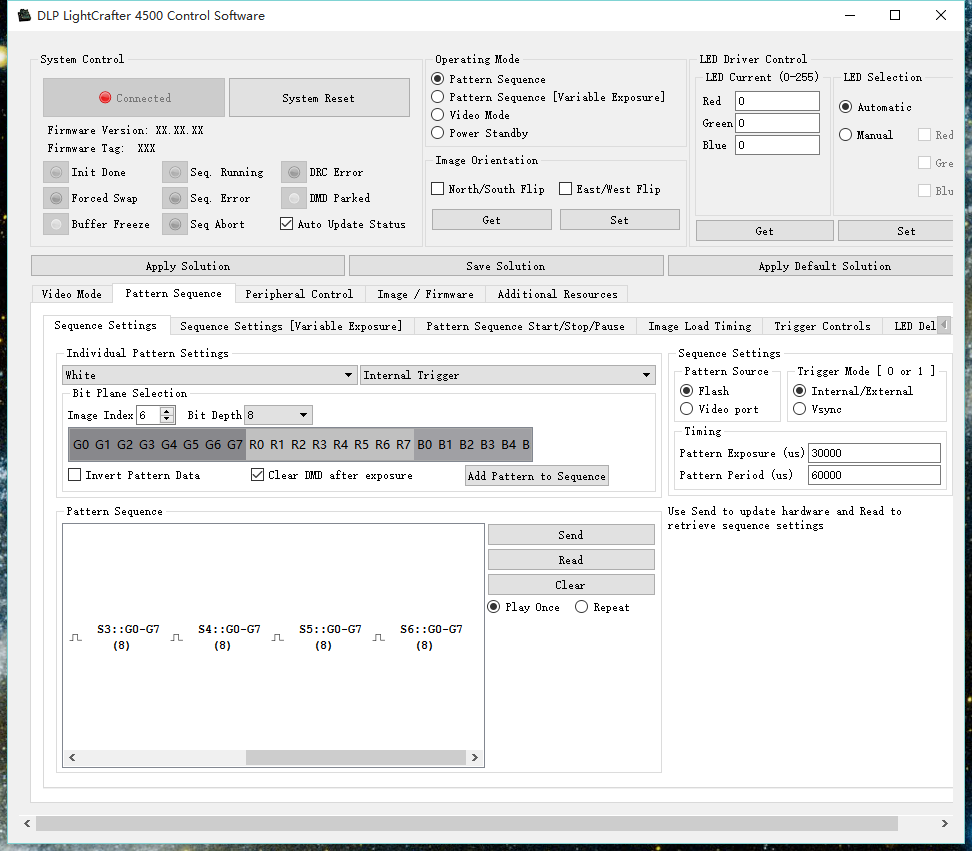The height and width of the screenshot is (851, 972).
Task: Click the Buffer Freeze status LED
Action: (x=56, y=224)
